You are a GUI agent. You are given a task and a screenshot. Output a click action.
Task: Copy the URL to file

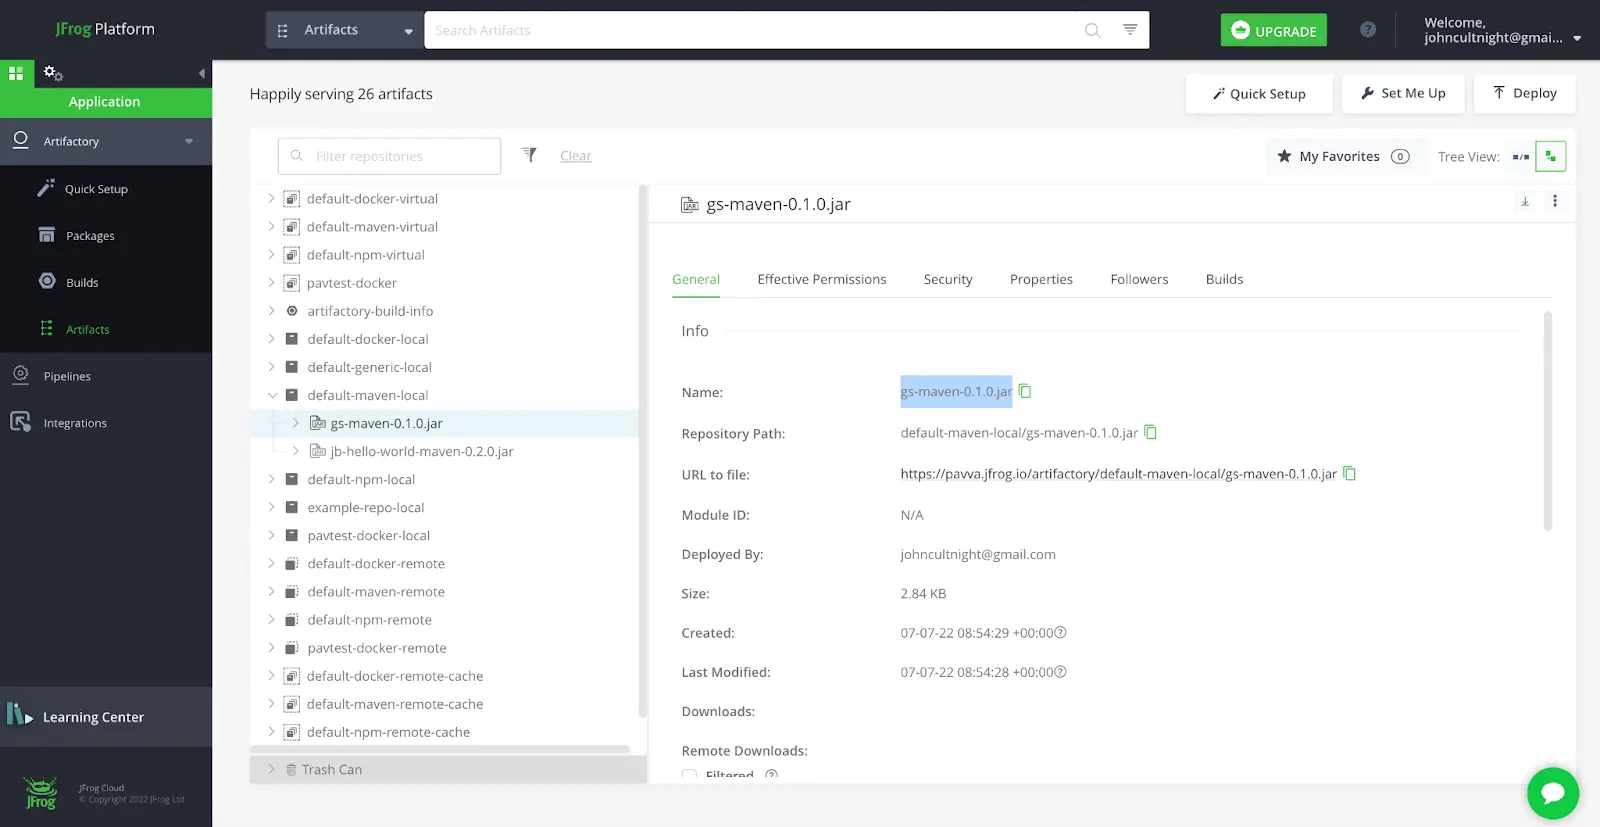[1349, 473]
